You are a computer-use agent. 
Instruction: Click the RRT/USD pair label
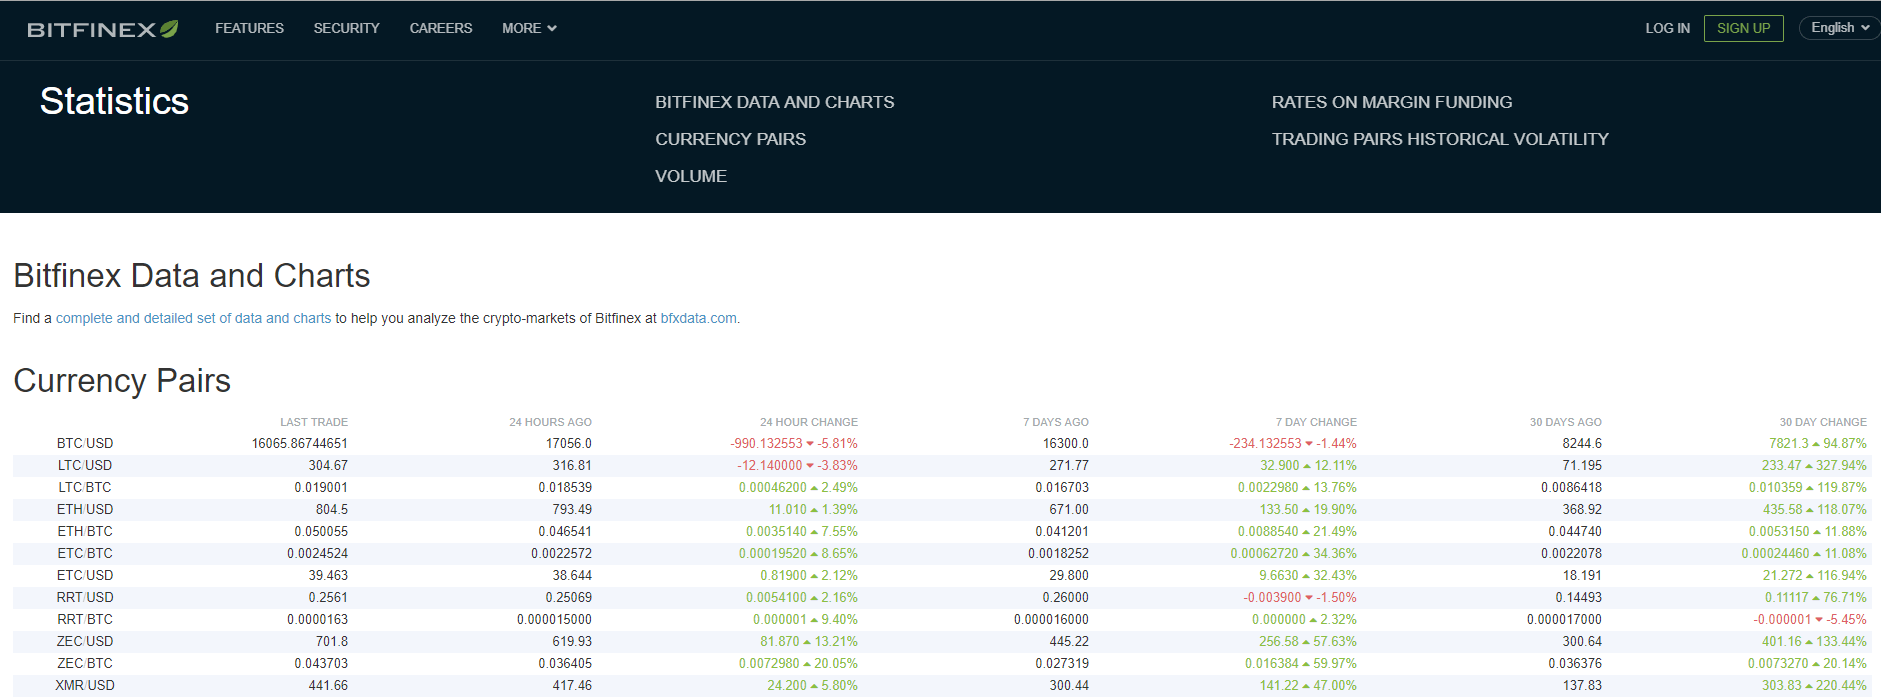85,597
